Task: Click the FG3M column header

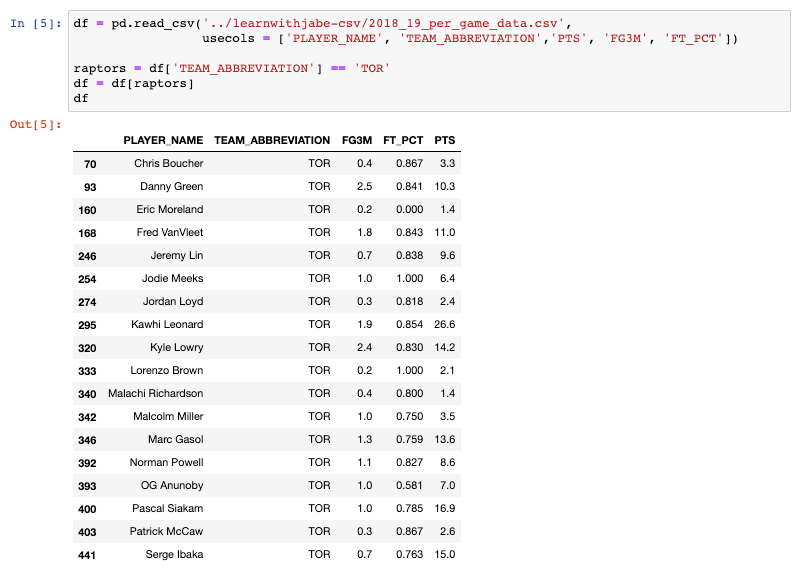Action: tap(357, 140)
